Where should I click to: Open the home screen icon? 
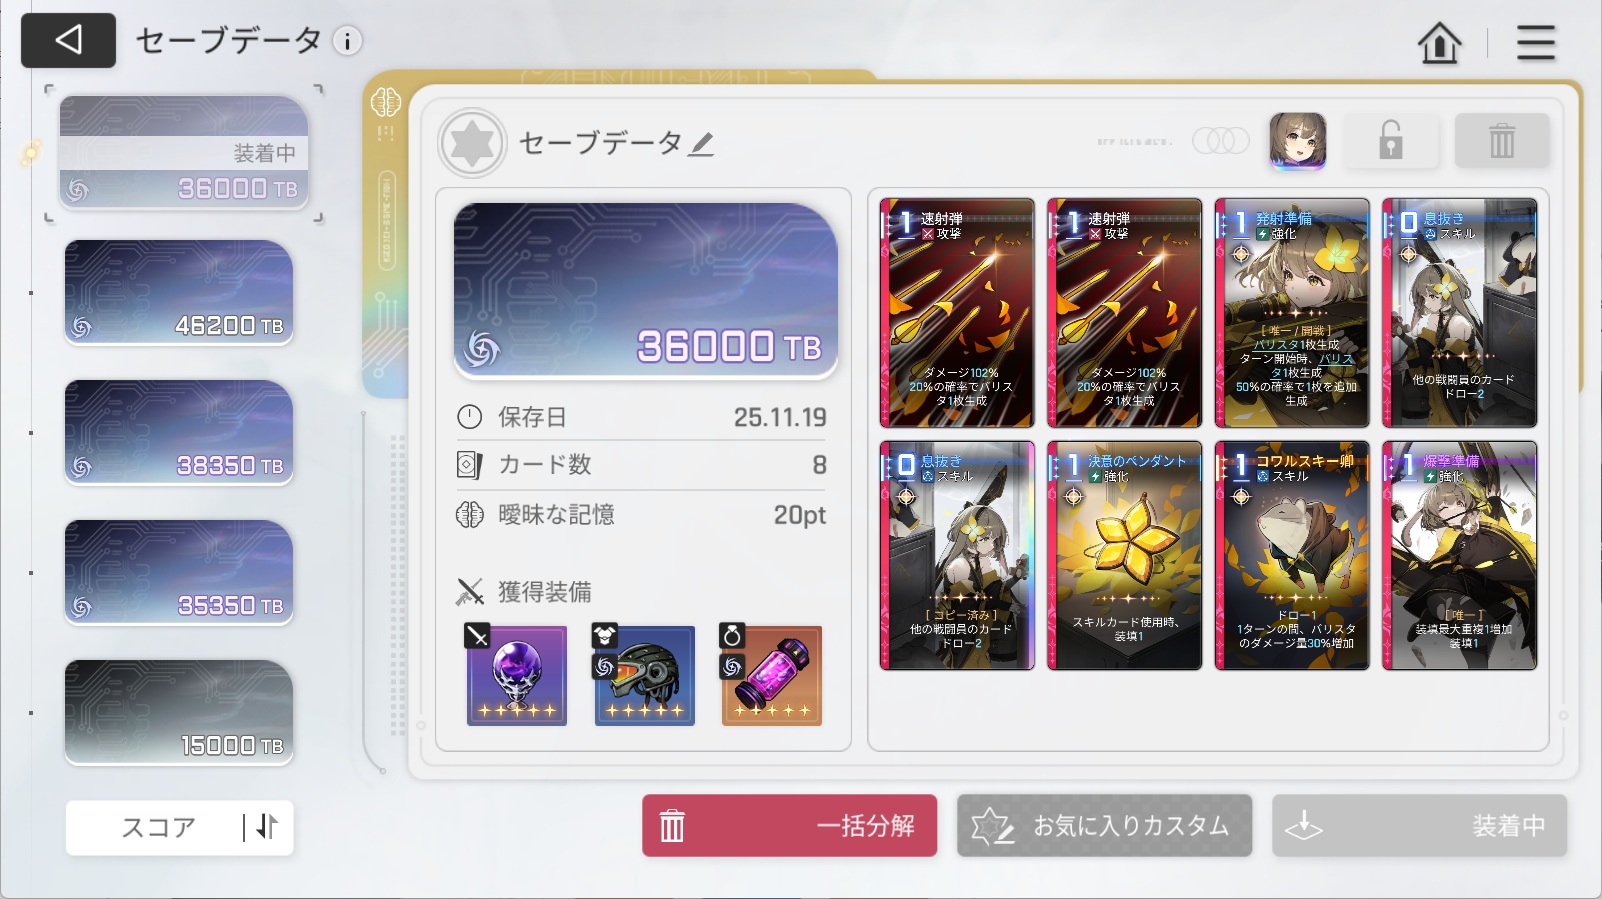click(x=1439, y=43)
